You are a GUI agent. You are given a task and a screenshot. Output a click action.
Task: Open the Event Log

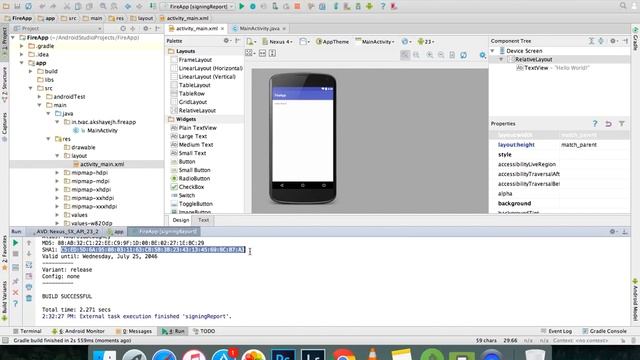pos(557,331)
